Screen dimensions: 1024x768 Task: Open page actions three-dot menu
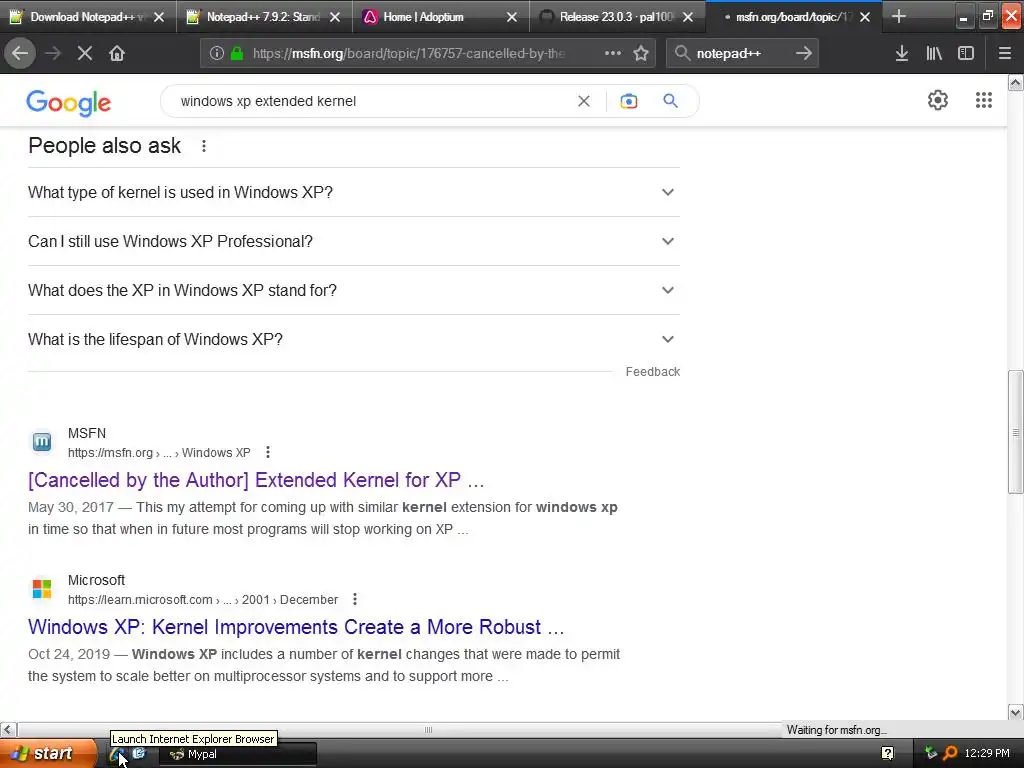(613, 54)
